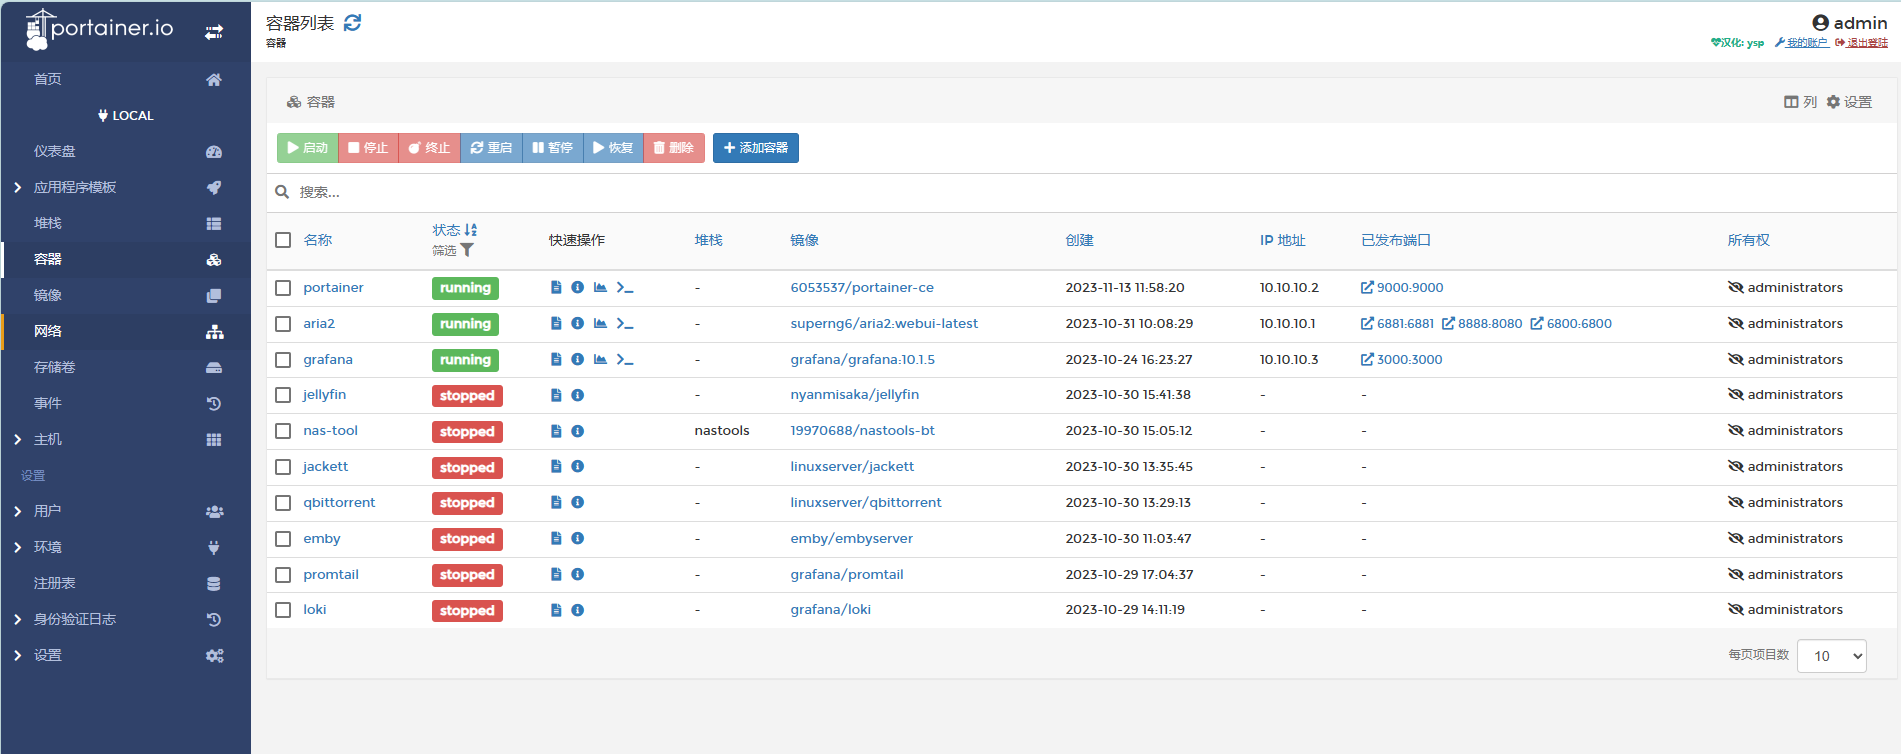
Task: Open console icon for aria2 container
Action: 625,323
